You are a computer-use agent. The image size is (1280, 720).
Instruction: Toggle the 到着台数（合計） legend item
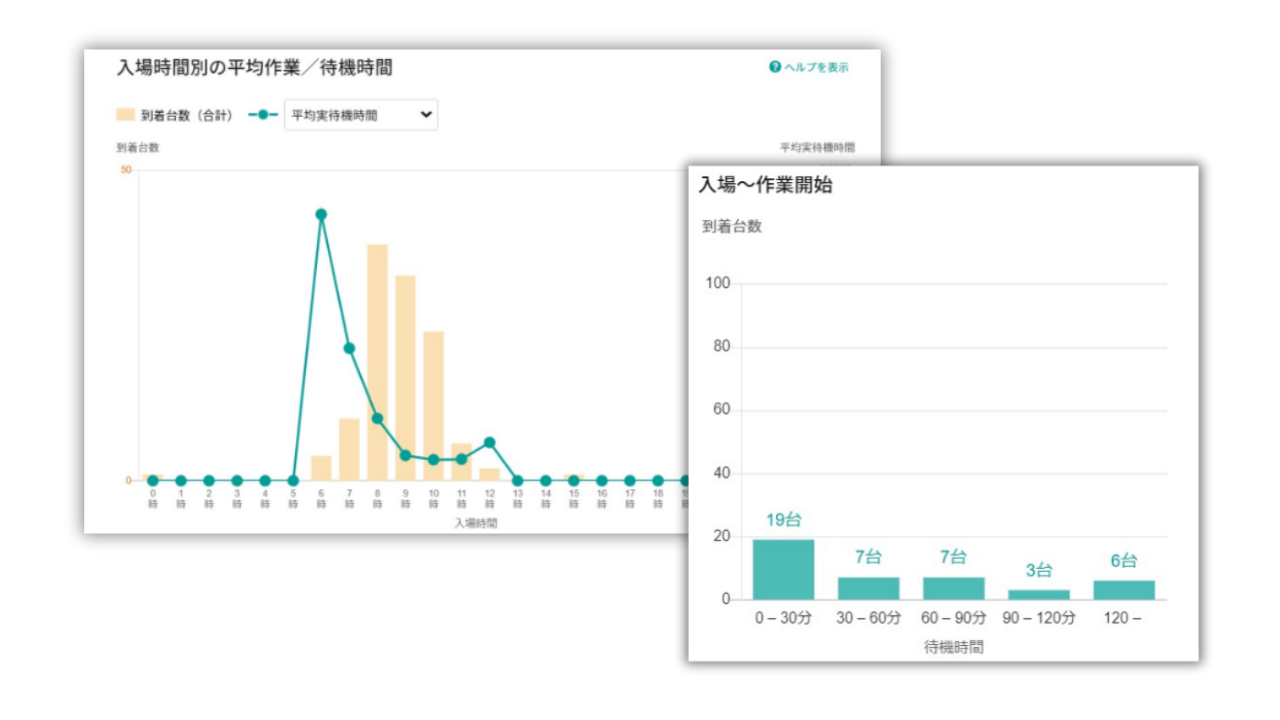175,115
